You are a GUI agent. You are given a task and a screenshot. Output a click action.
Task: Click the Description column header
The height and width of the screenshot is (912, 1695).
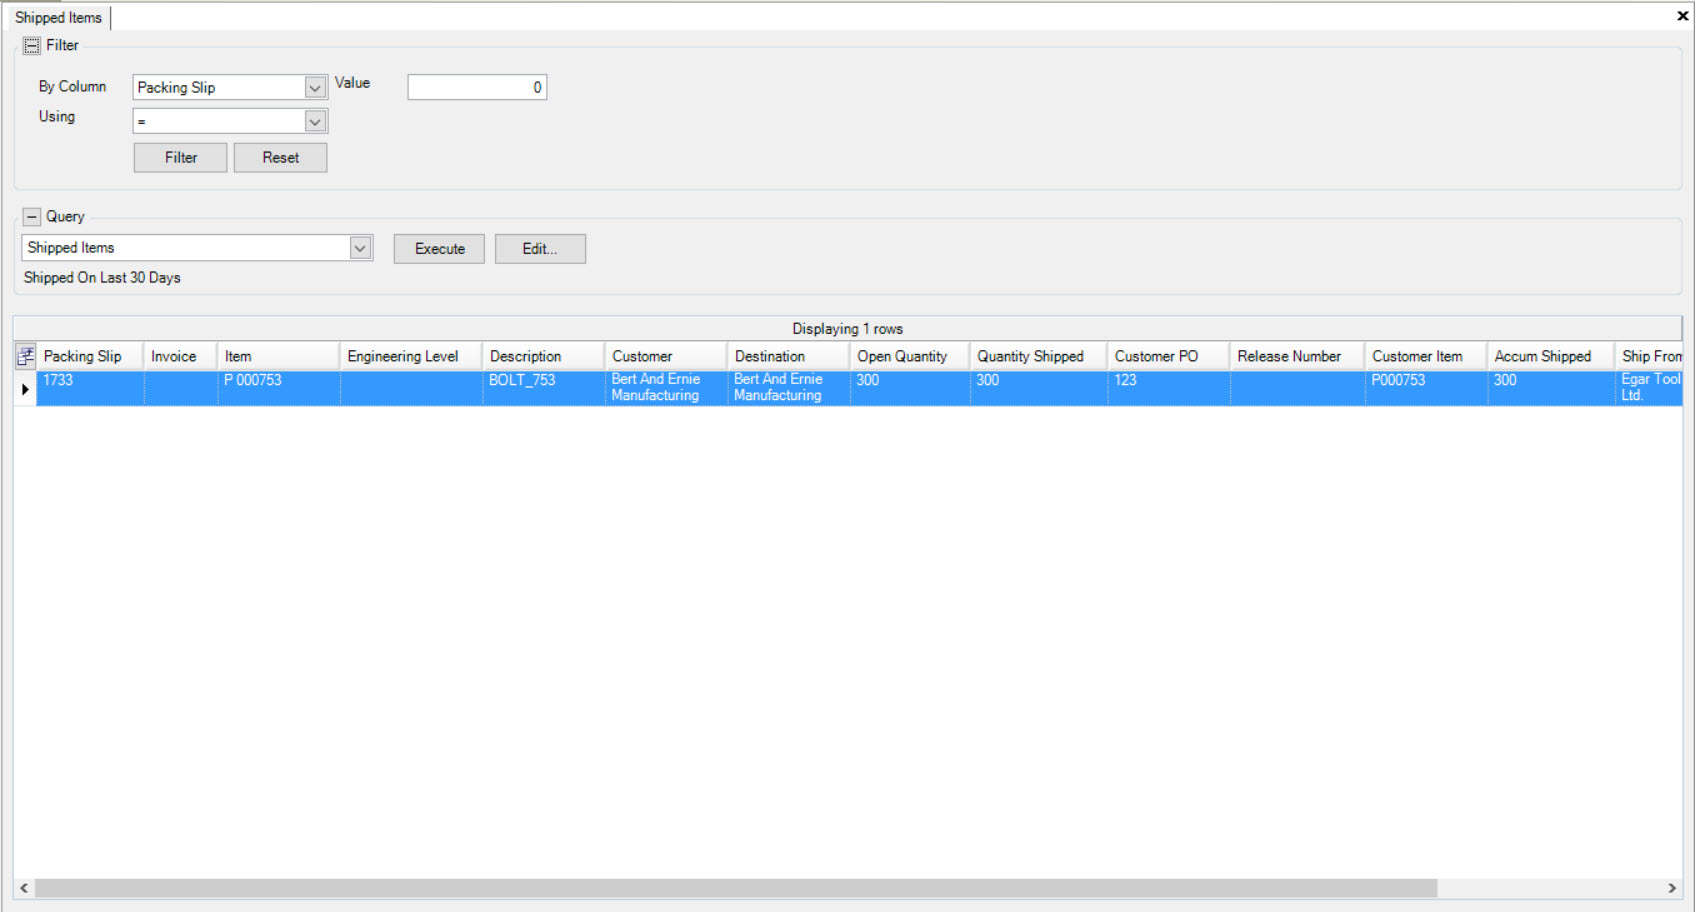click(544, 356)
